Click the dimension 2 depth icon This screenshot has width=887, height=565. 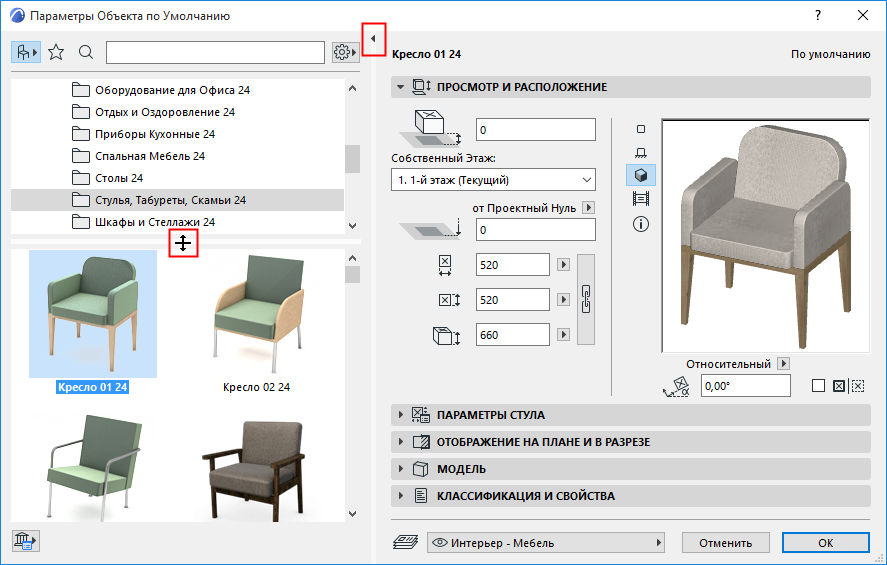(450, 300)
